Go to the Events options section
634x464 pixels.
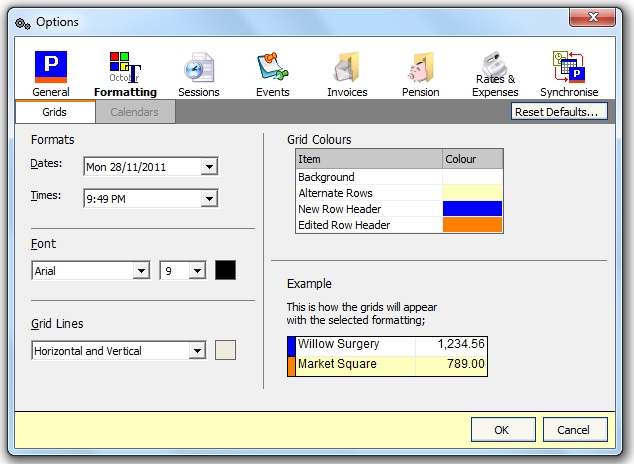[273, 74]
